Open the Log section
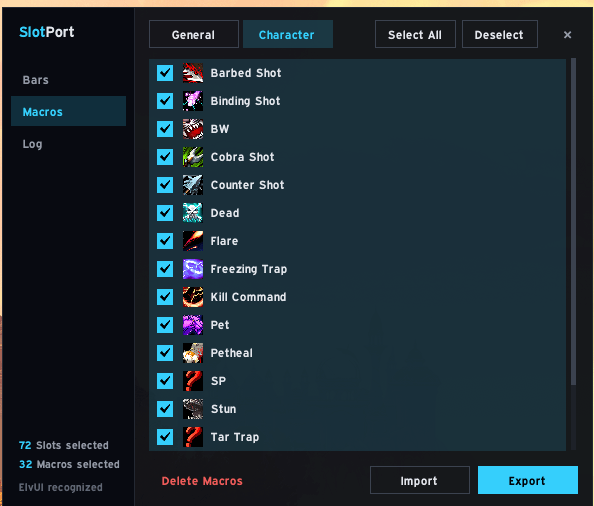 [x=68, y=144]
